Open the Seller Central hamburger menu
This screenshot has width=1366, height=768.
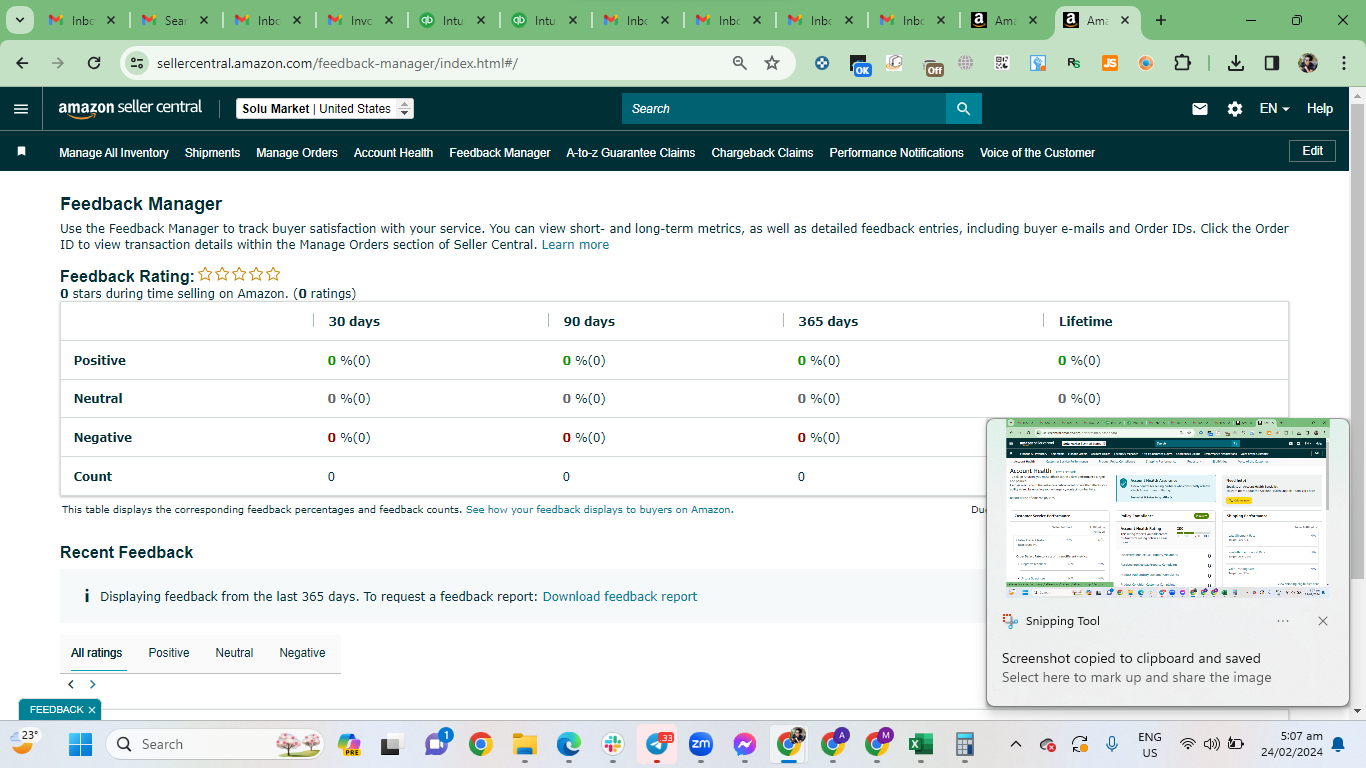[21, 109]
